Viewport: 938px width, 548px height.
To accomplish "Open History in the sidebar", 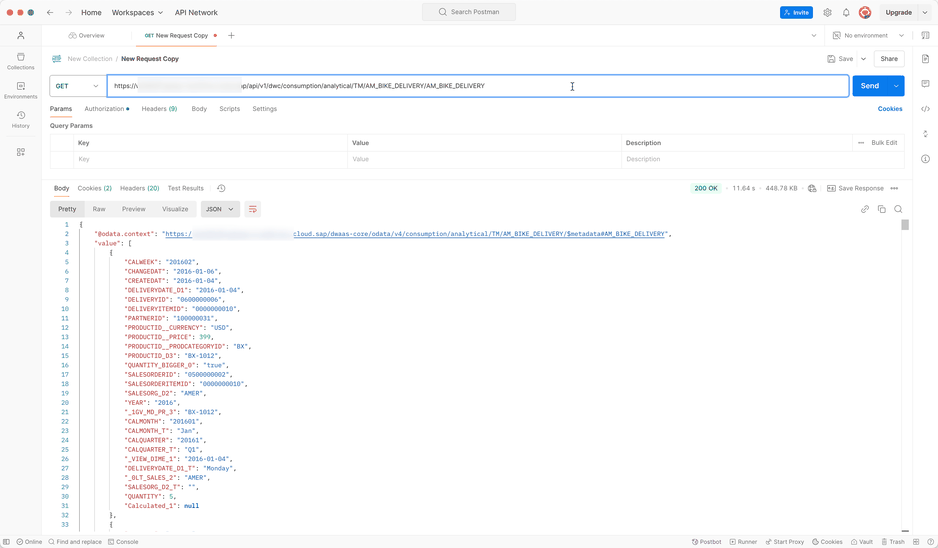I will (20, 120).
